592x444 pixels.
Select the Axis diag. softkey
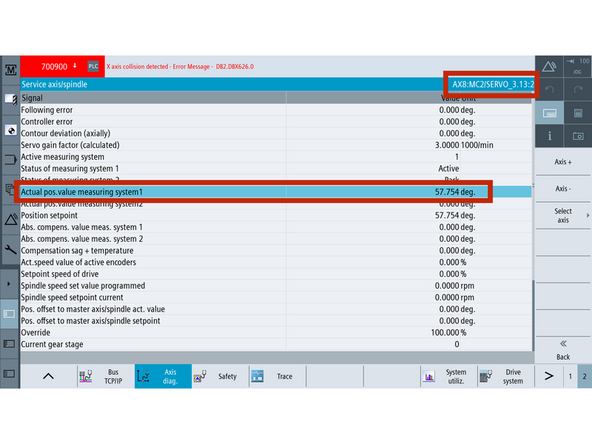click(163, 376)
